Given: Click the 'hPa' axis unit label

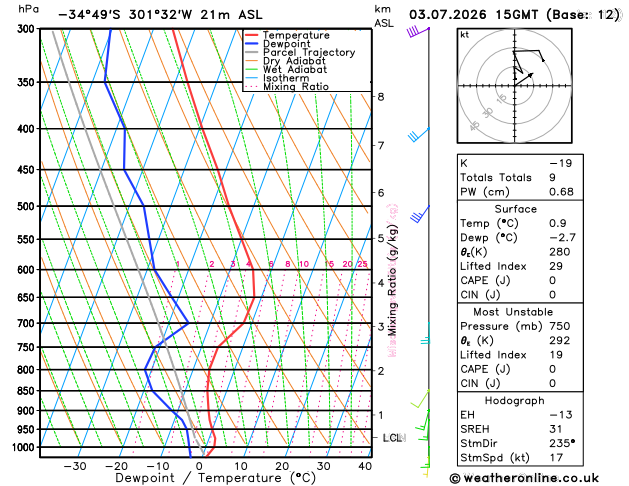Looking at the screenshot, I should [x=28, y=9].
